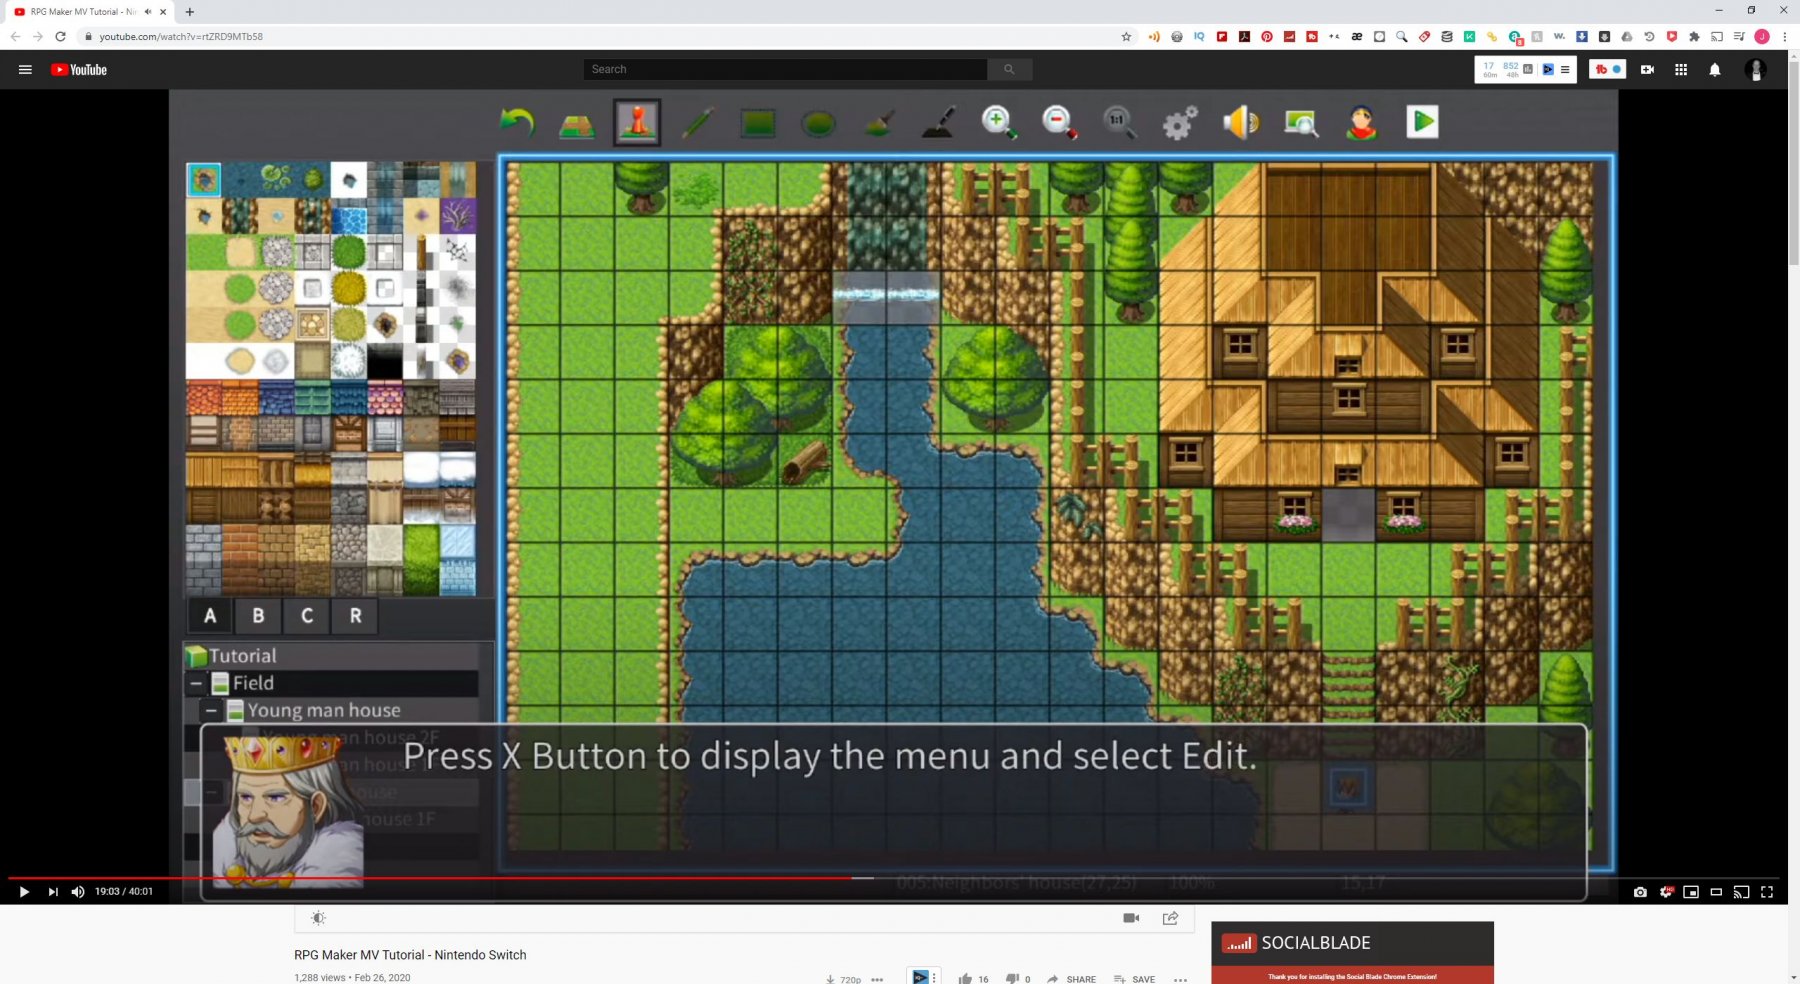
Task: Open a new browser tab
Action: (x=190, y=12)
